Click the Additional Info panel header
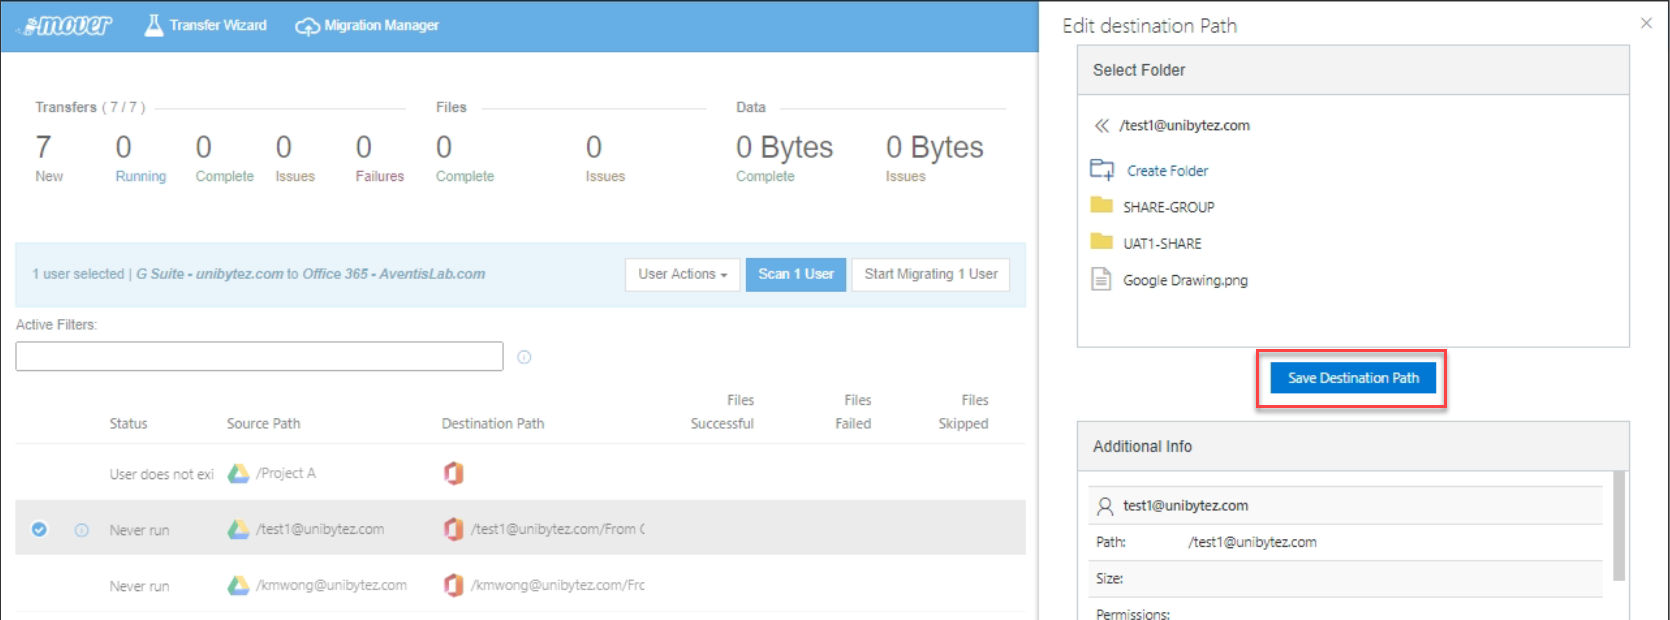 [x=1353, y=447]
